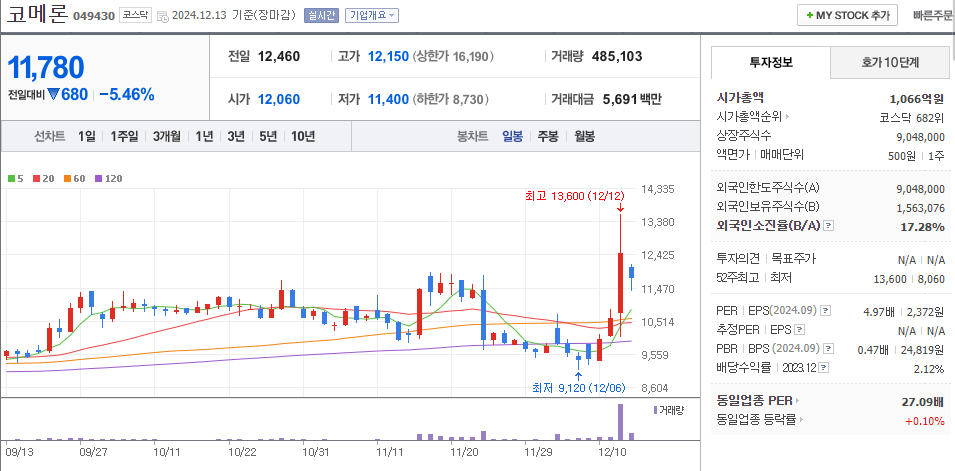Select the 주봉 weekly candle chart
The image size is (955, 471).
pyautogui.click(x=548, y=136)
